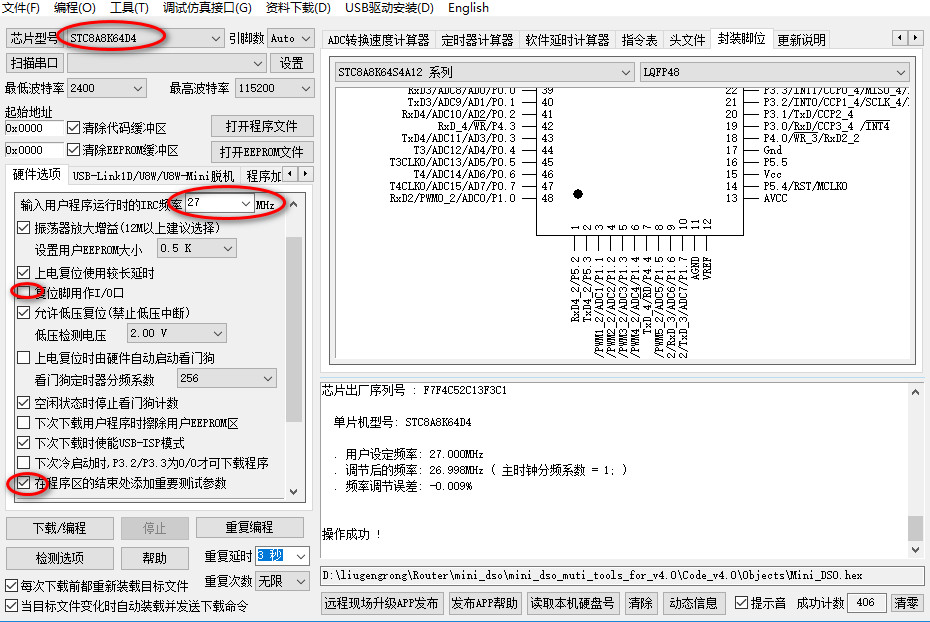Open the 资料下载(D) menu
This screenshot has width=930, height=622.
click(298, 8)
